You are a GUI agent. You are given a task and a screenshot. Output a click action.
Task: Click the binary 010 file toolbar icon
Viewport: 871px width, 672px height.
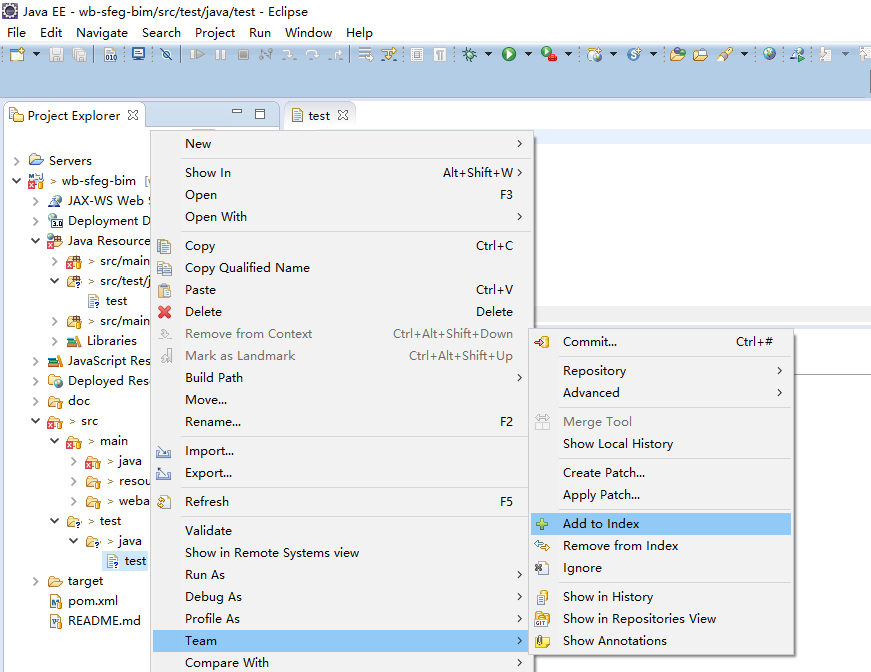(111, 54)
